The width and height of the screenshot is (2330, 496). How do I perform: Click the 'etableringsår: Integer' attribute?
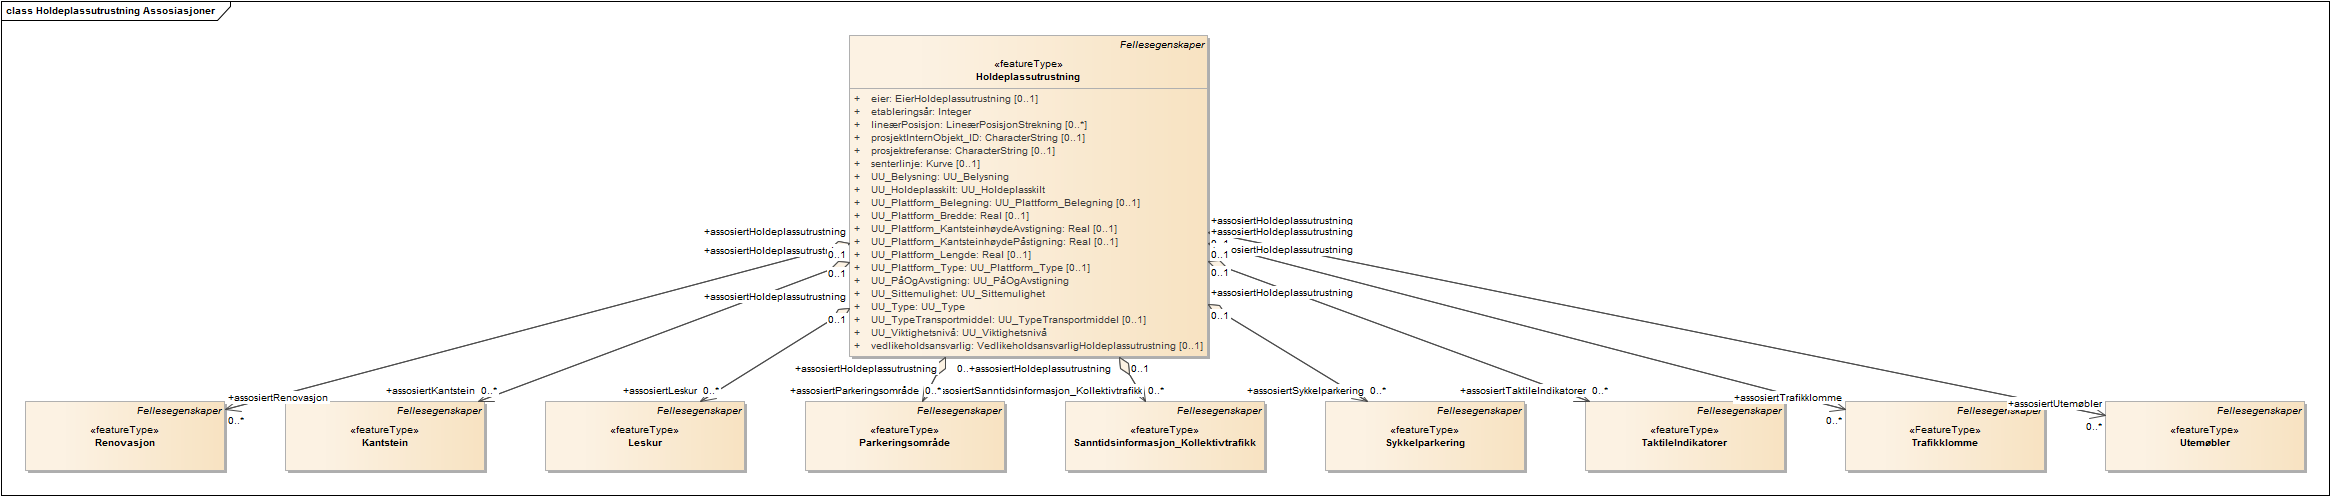coord(920,112)
